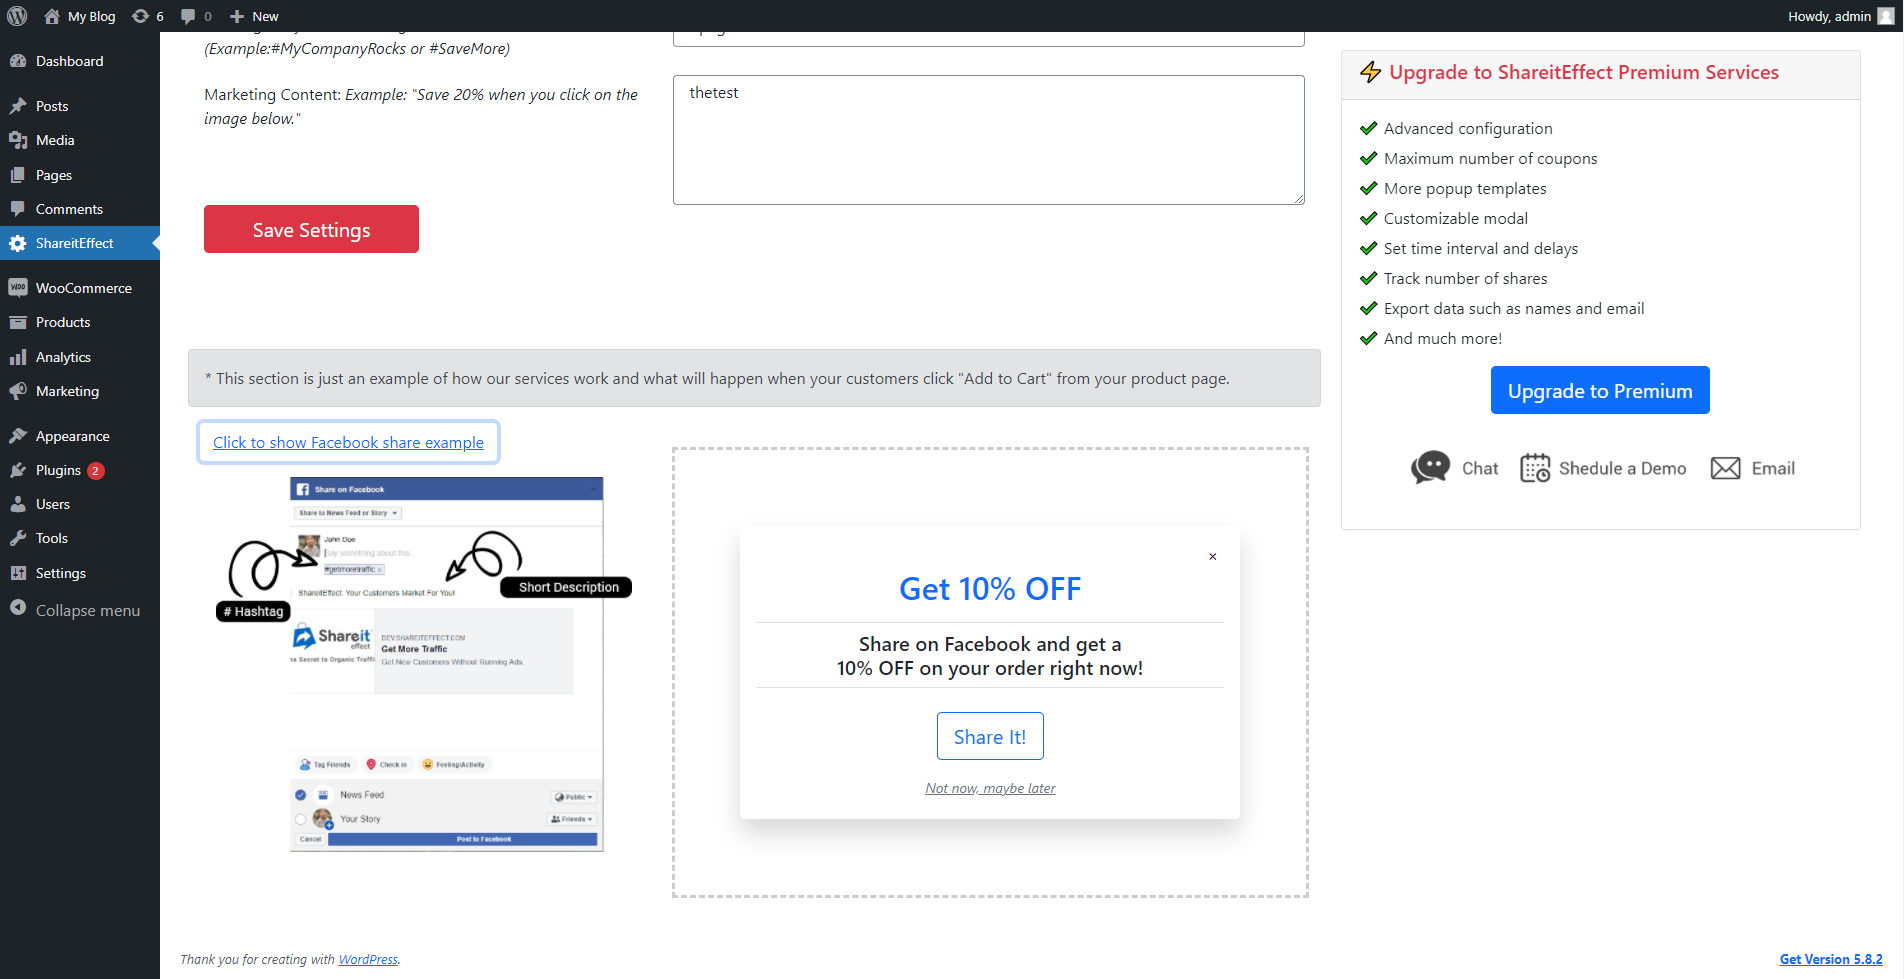
Task: Click the Chat speech bubble icon
Action: click(x=1430, y=468)
